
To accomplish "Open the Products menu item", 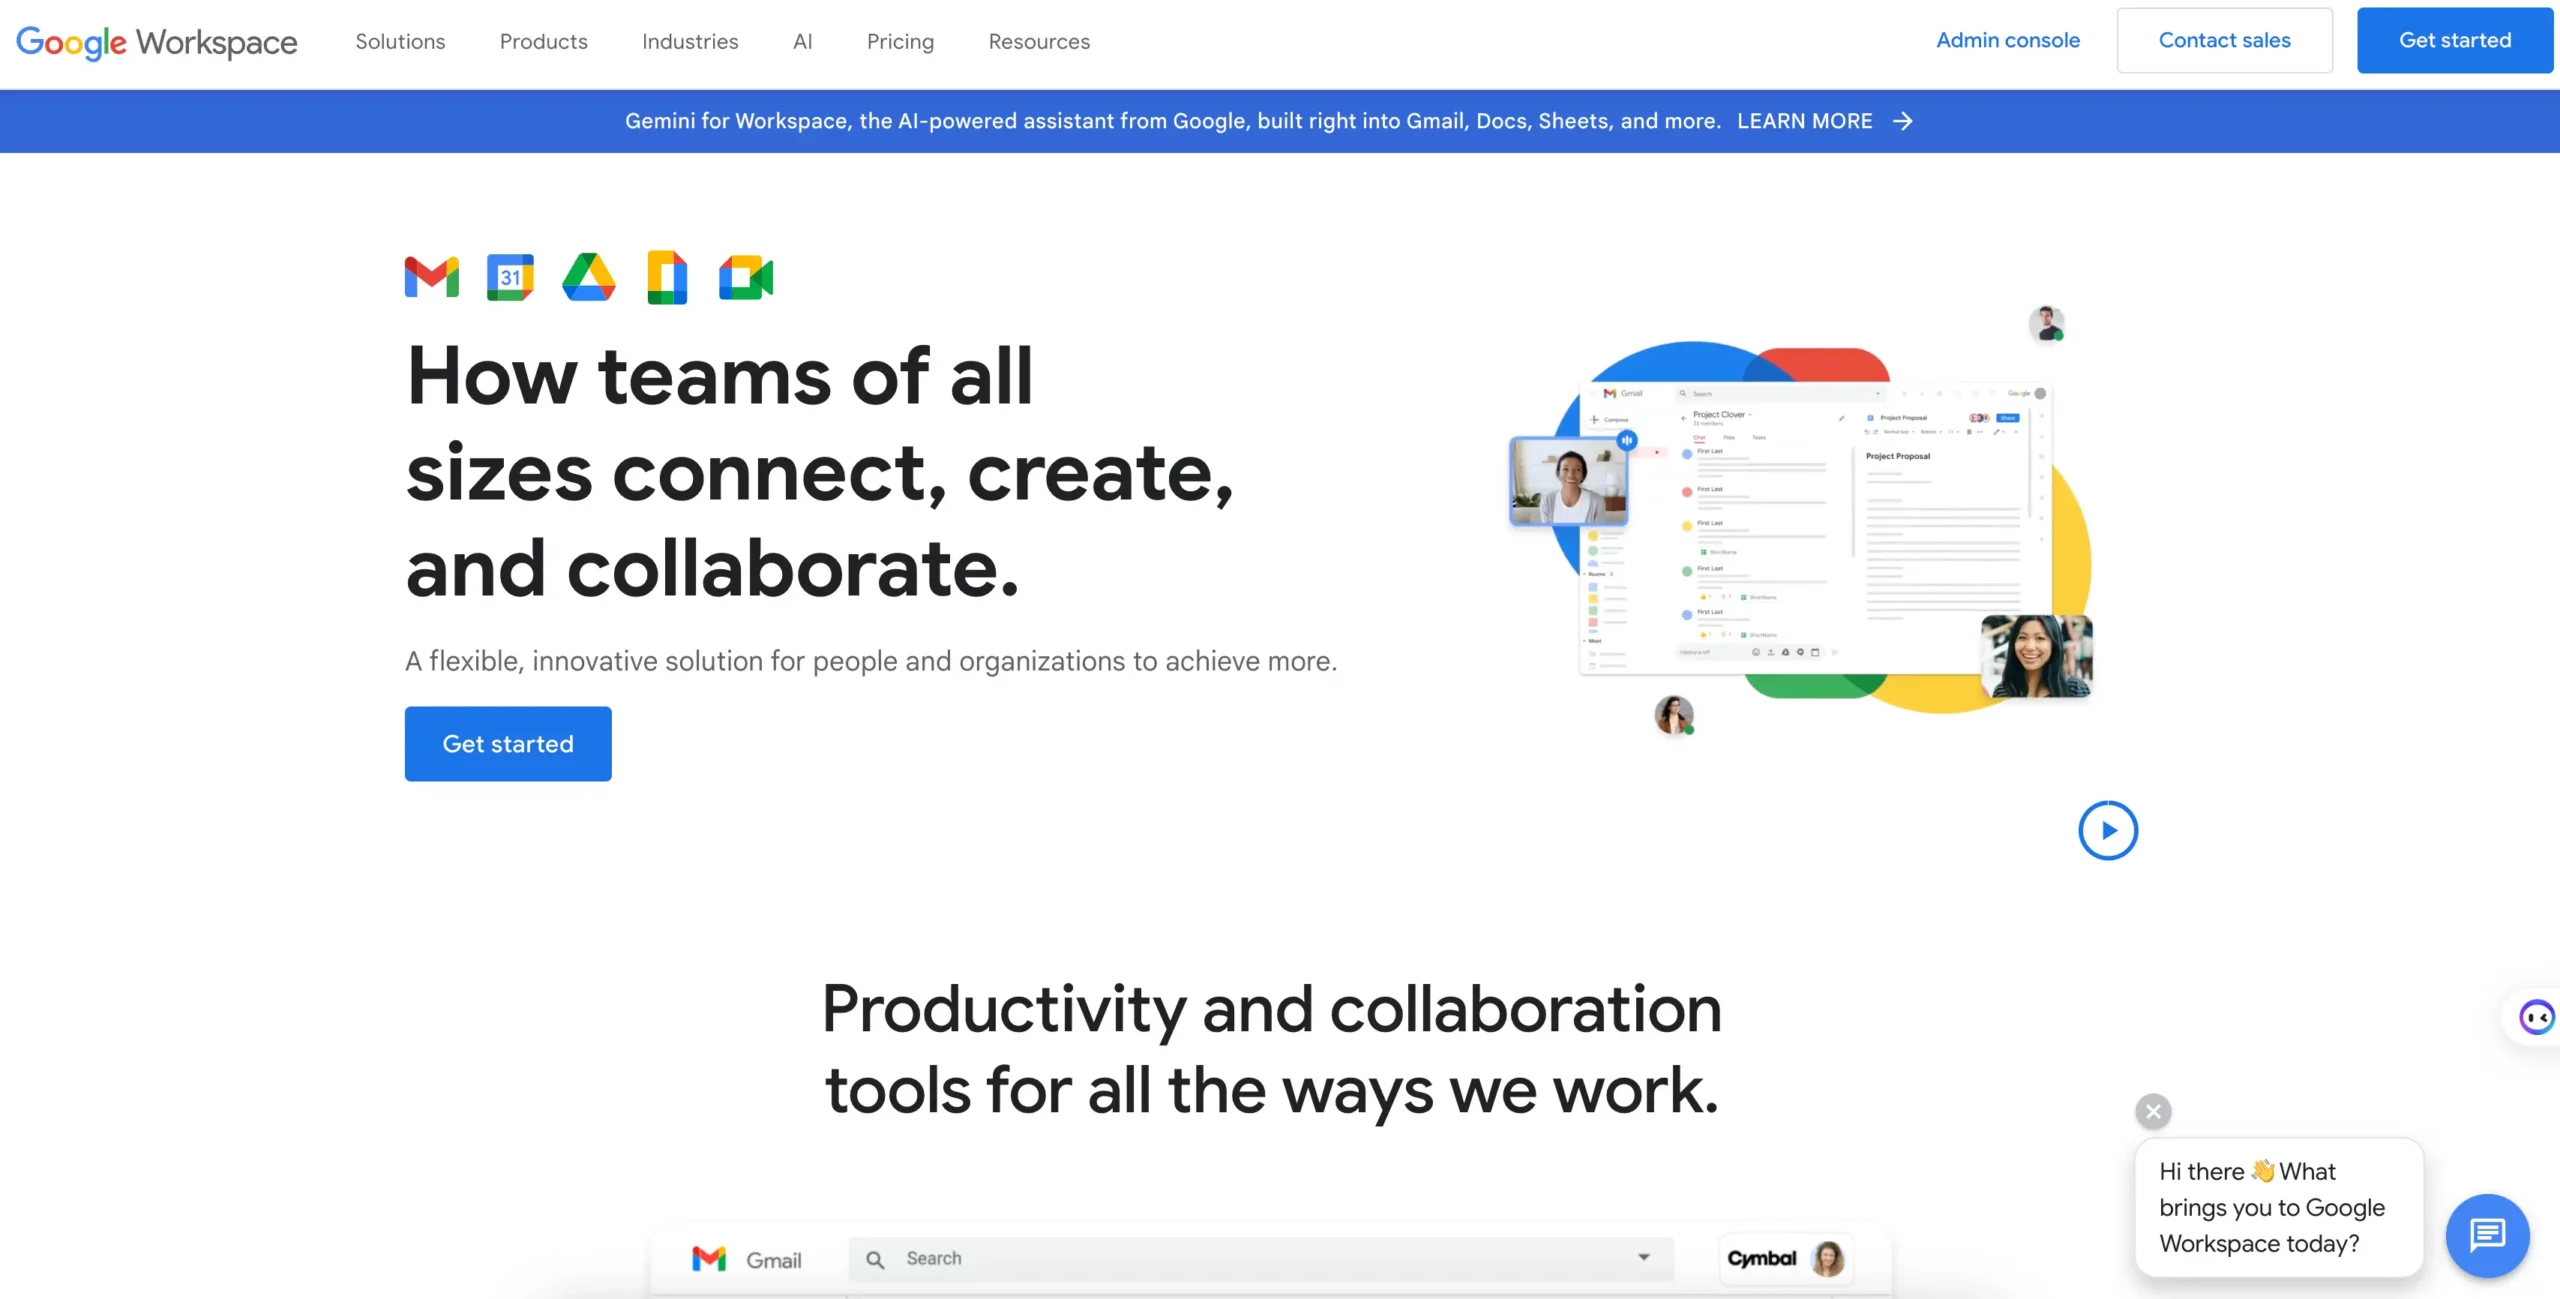I will (543, 41).
